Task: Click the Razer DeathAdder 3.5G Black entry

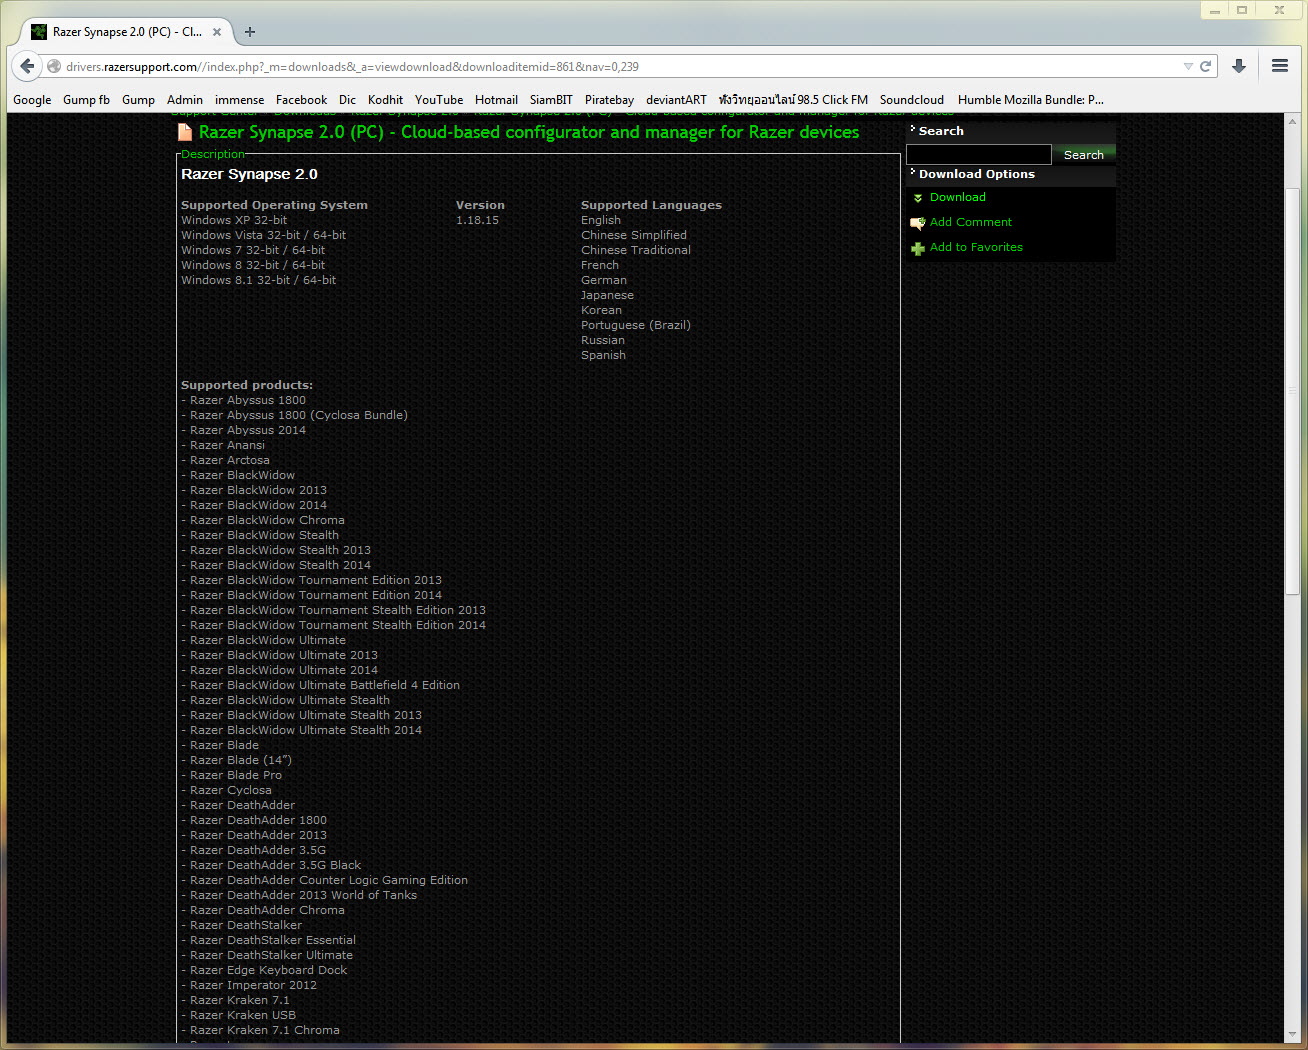Action: point(275,865)
